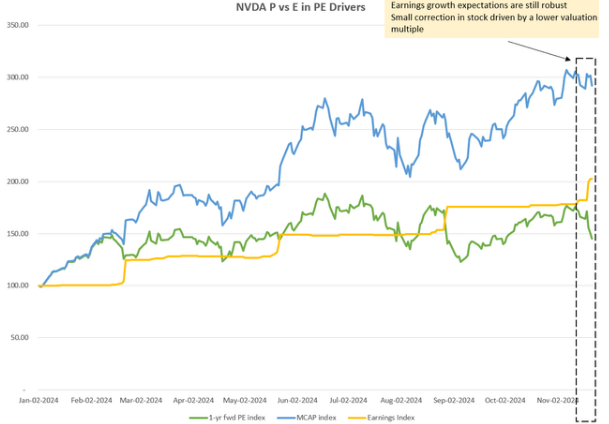Click the Mar-02-2024 x-axis label
609x424 pixels.
(x=142, y=400)
